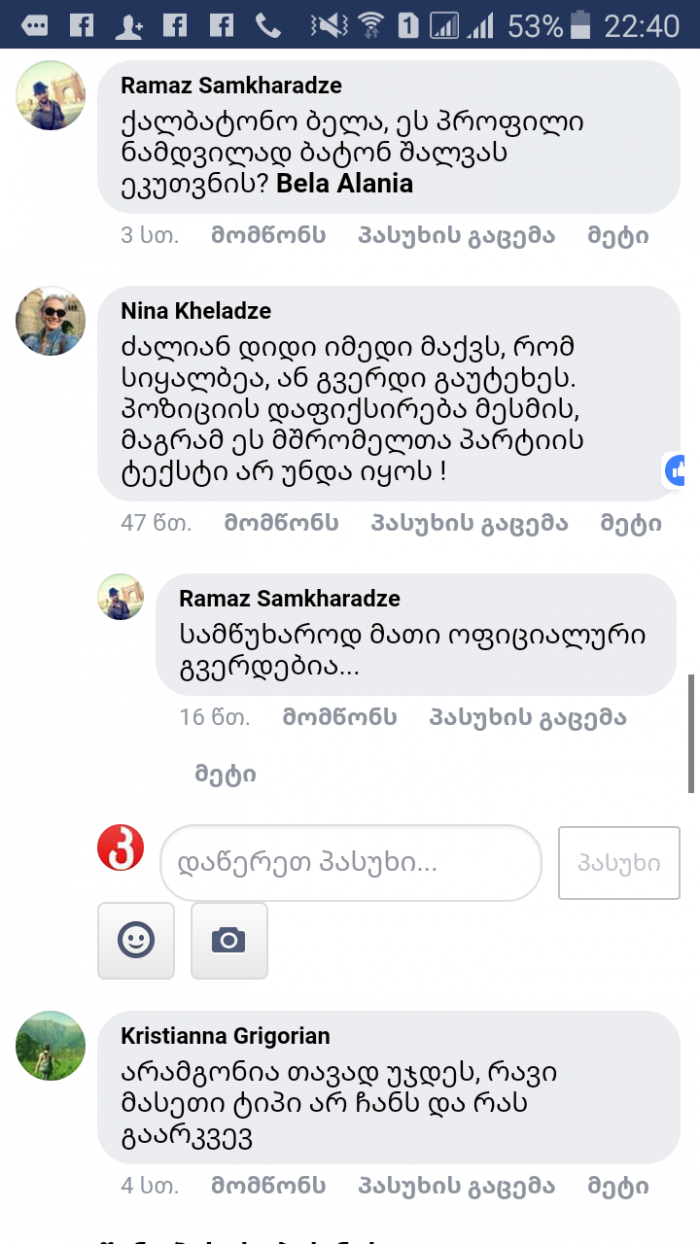Viewport: 700px width, 1244px height.
Task: Tap the missed call phone icon notification
Action: [x=269, y=25]
